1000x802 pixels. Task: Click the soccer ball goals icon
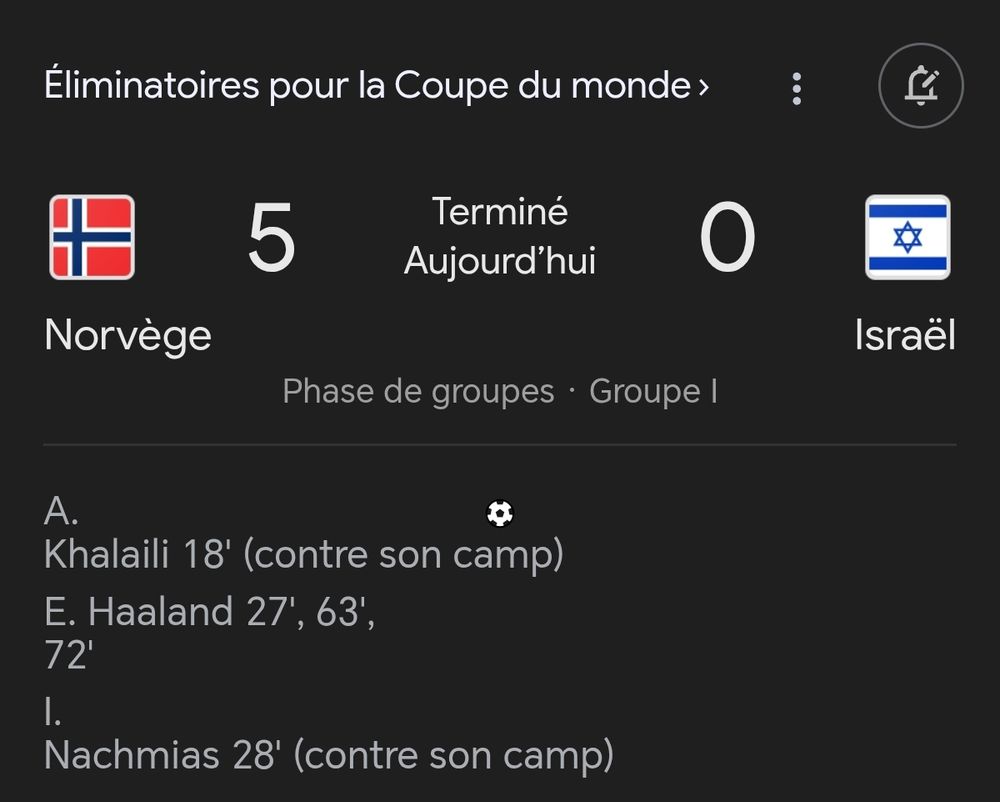[x=500, y=514]
